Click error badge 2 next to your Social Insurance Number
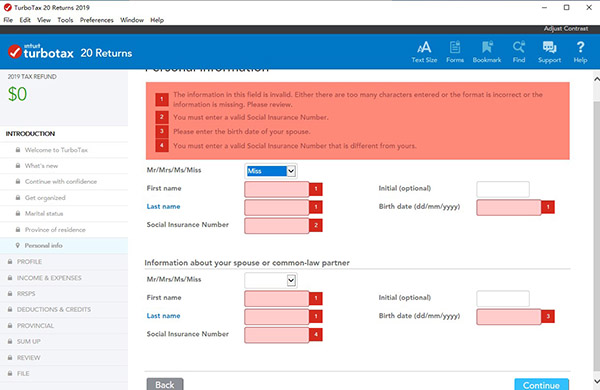 316,225
